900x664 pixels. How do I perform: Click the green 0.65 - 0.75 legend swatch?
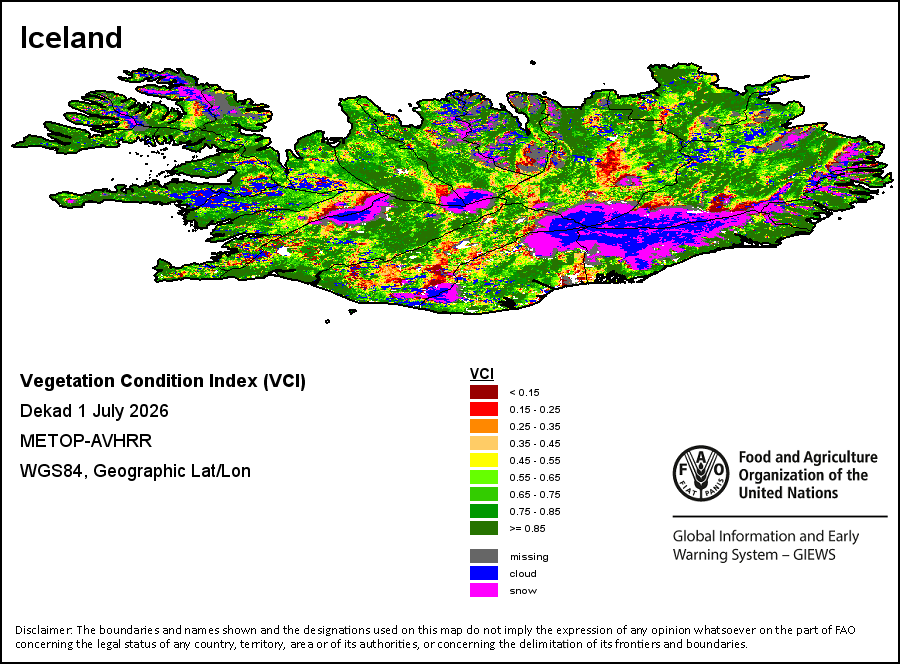coord(484,494)
